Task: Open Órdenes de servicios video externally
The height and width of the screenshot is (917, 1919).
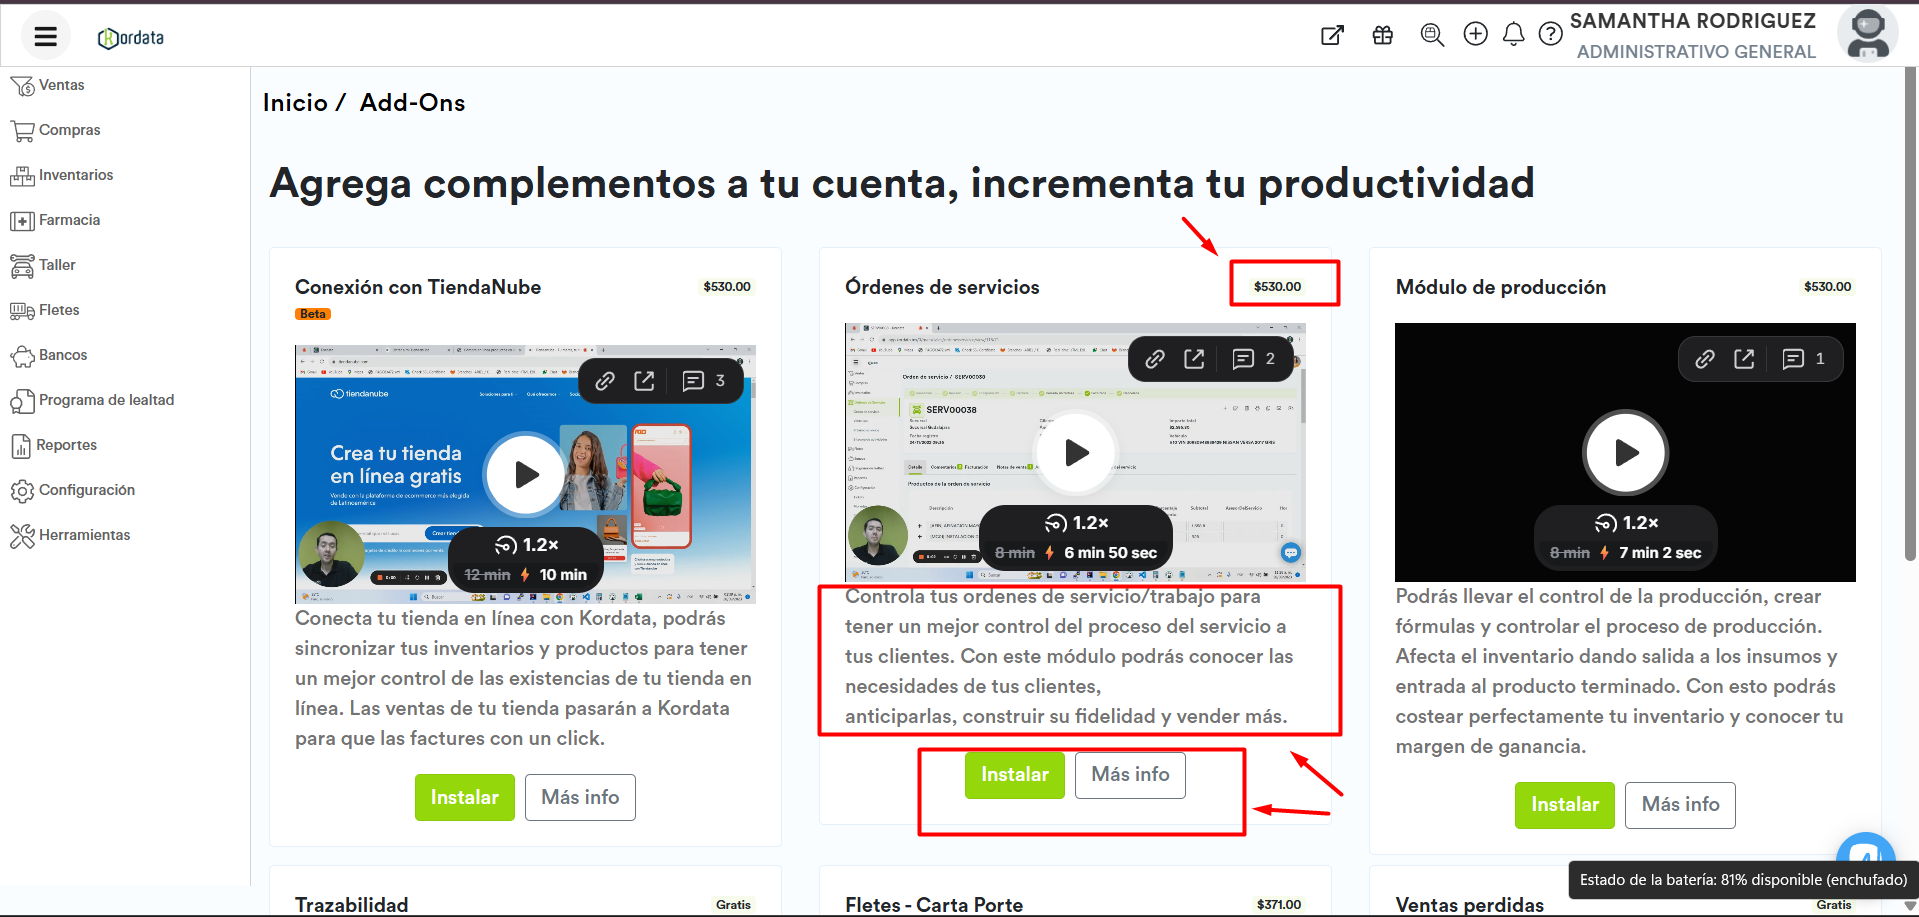Action: [1194, 359]
